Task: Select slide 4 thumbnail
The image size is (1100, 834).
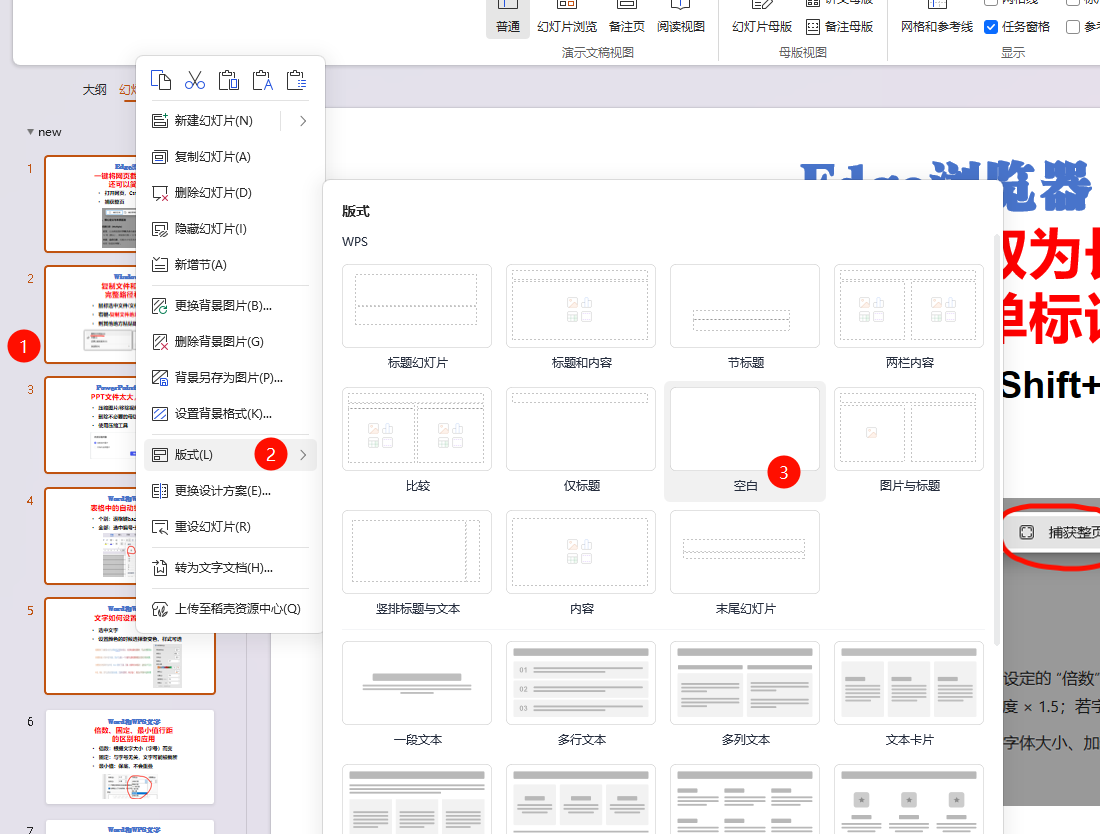Action: pos(90,536)
